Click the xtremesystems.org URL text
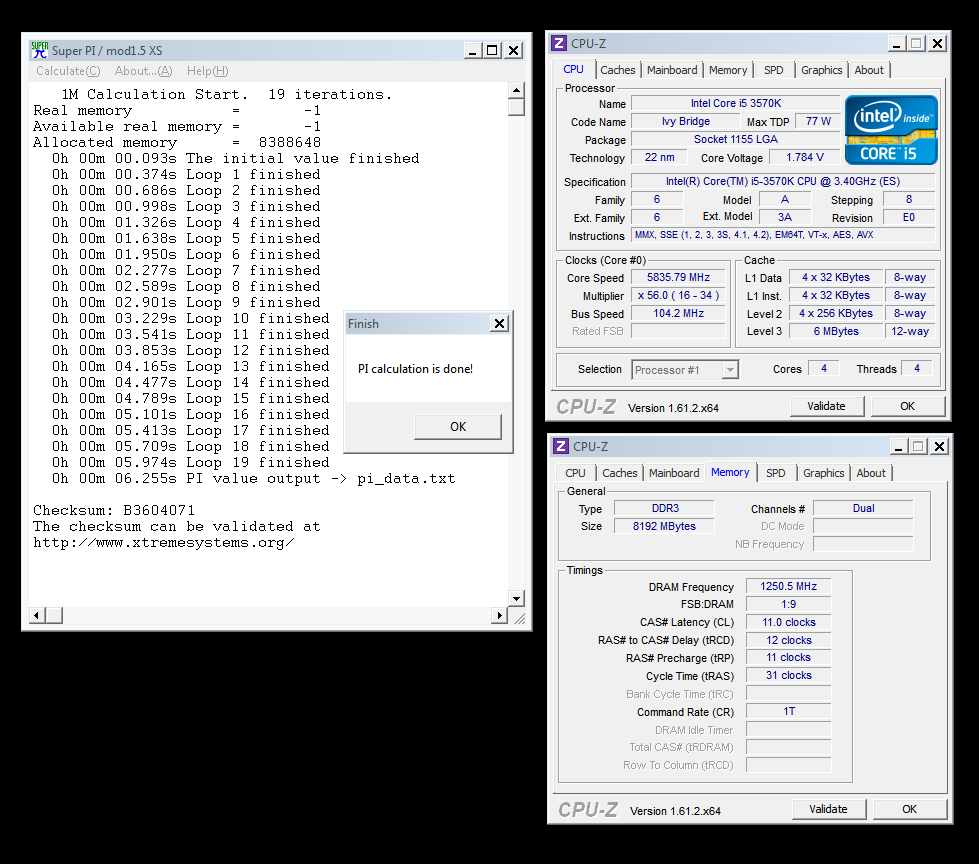Viewport: 979px width, 864px height. click(164, 542)
